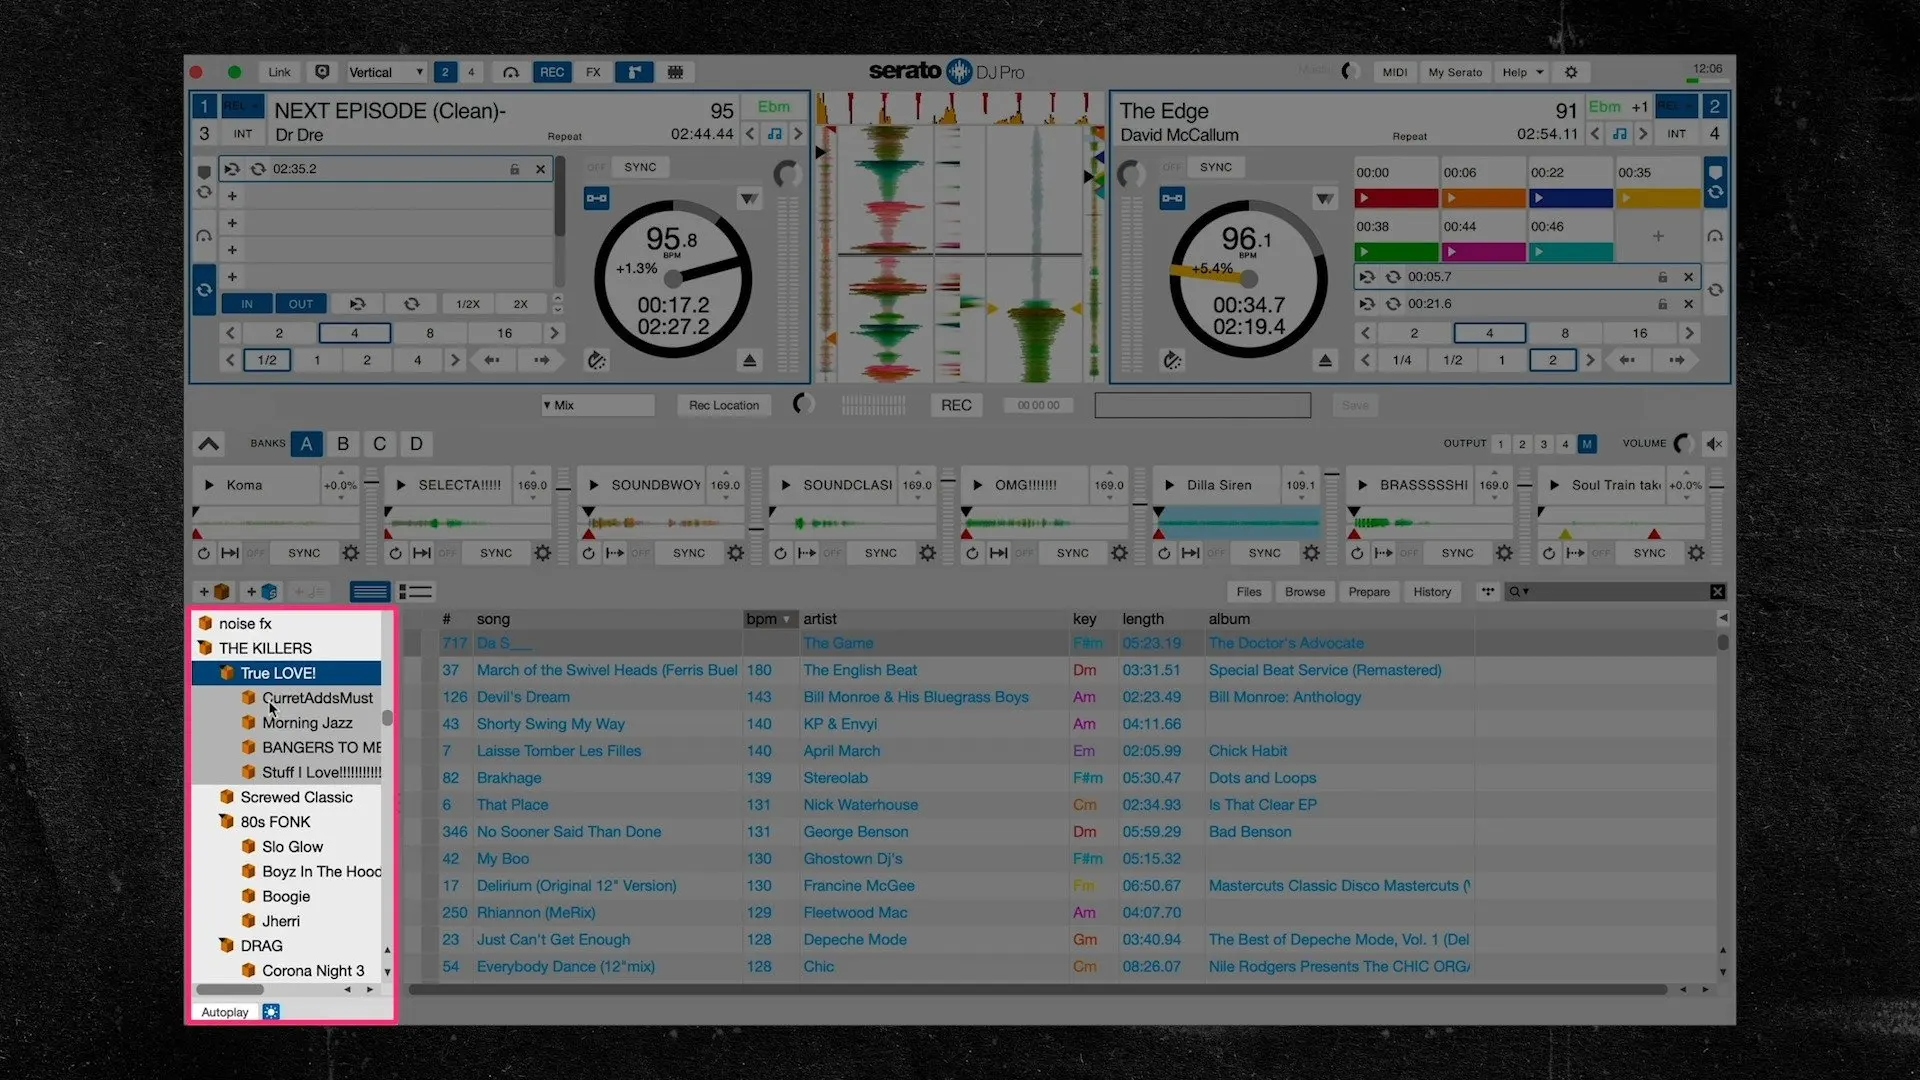The height and width of the screenshot is (1080, 1920).
Task: Select sampler bank D
Action: pos(416,444)
